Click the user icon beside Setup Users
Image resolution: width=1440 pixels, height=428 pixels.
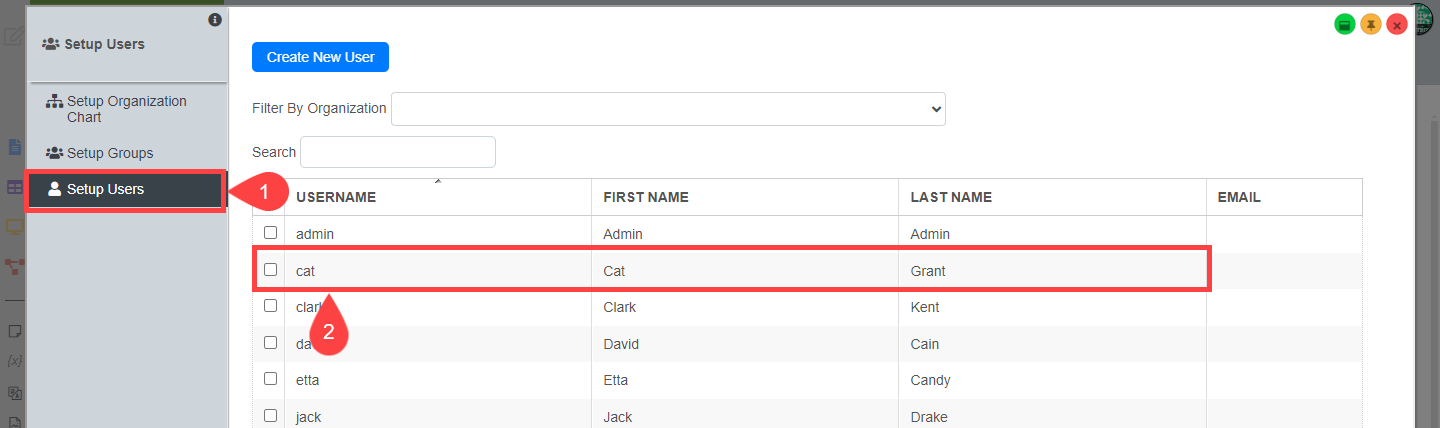pyautogui.click(x=55, y=189)
